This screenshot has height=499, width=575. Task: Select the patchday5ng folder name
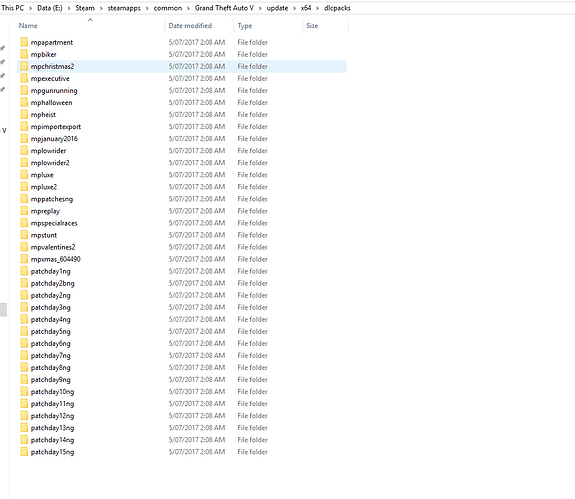[51, 331]
